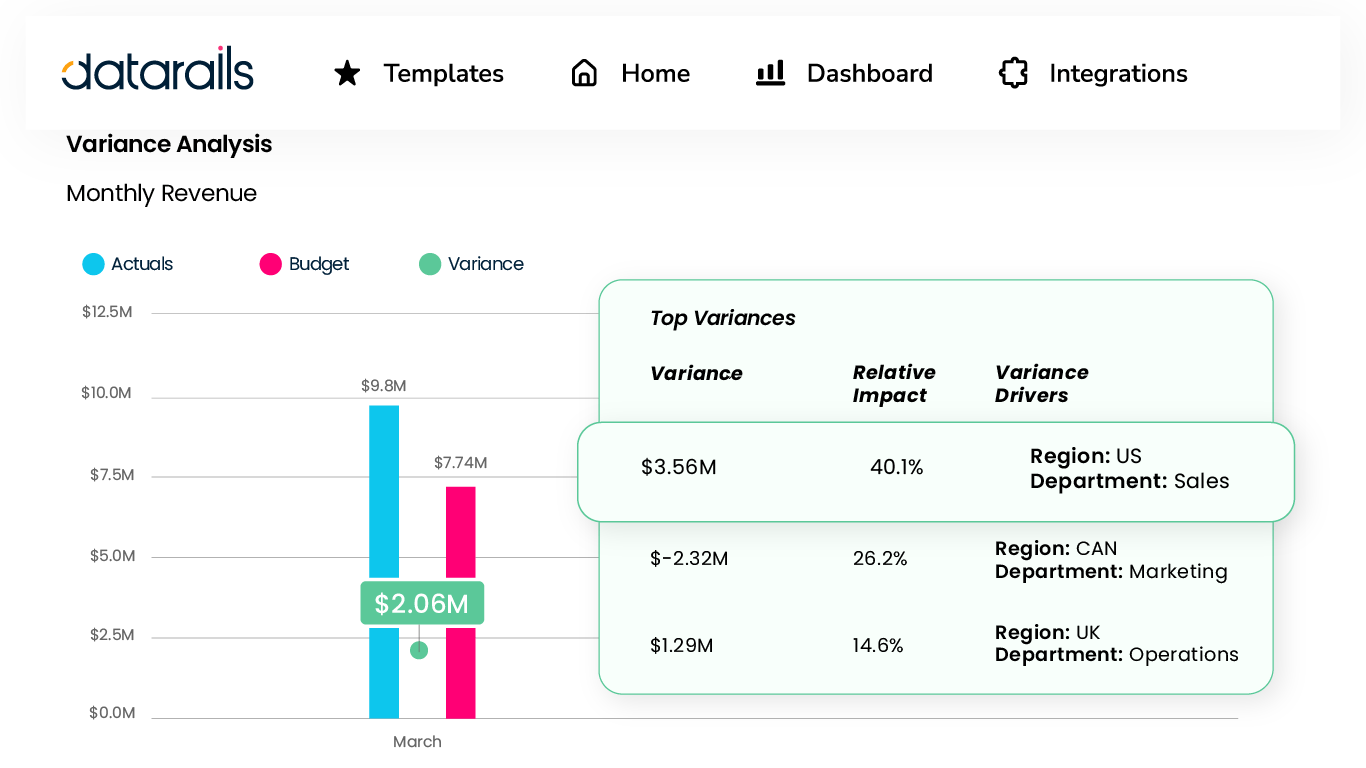Toggle the Budget legend pink dot
1366x768 pixels.
(x=270, y=264)
